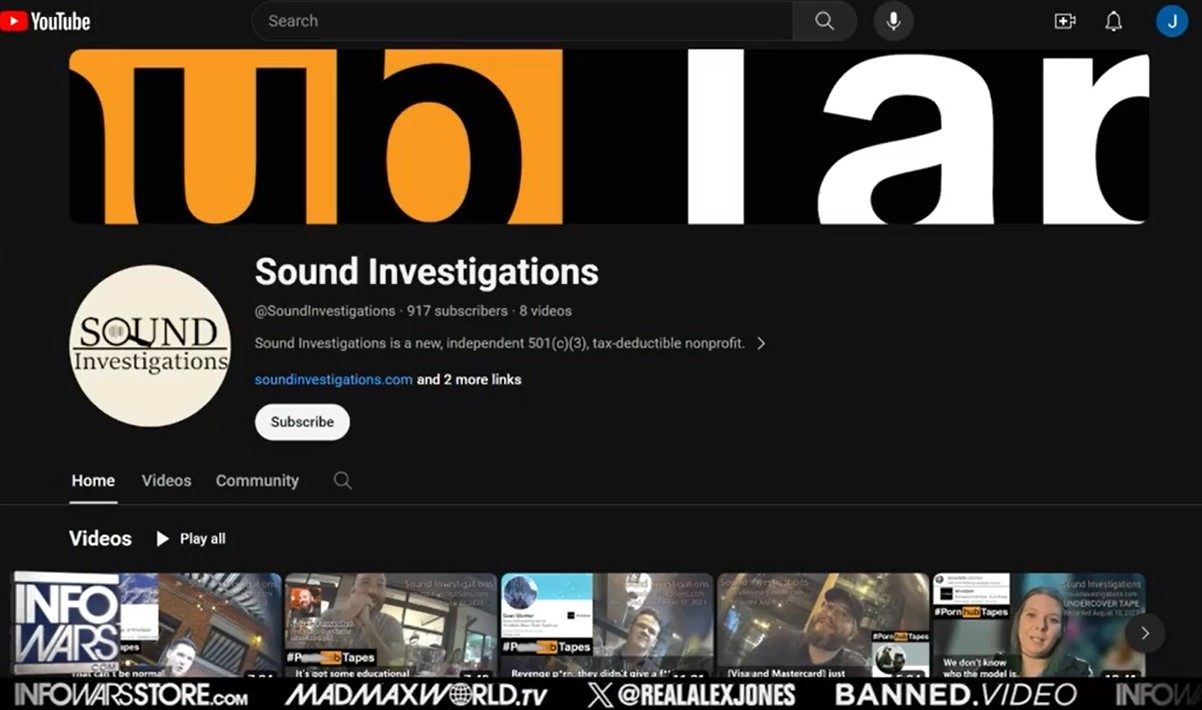Image resolution: width=1202 pixels, height=710 pixels.
Task: Open the J account avatar menu
Action: pos(1171,21)
